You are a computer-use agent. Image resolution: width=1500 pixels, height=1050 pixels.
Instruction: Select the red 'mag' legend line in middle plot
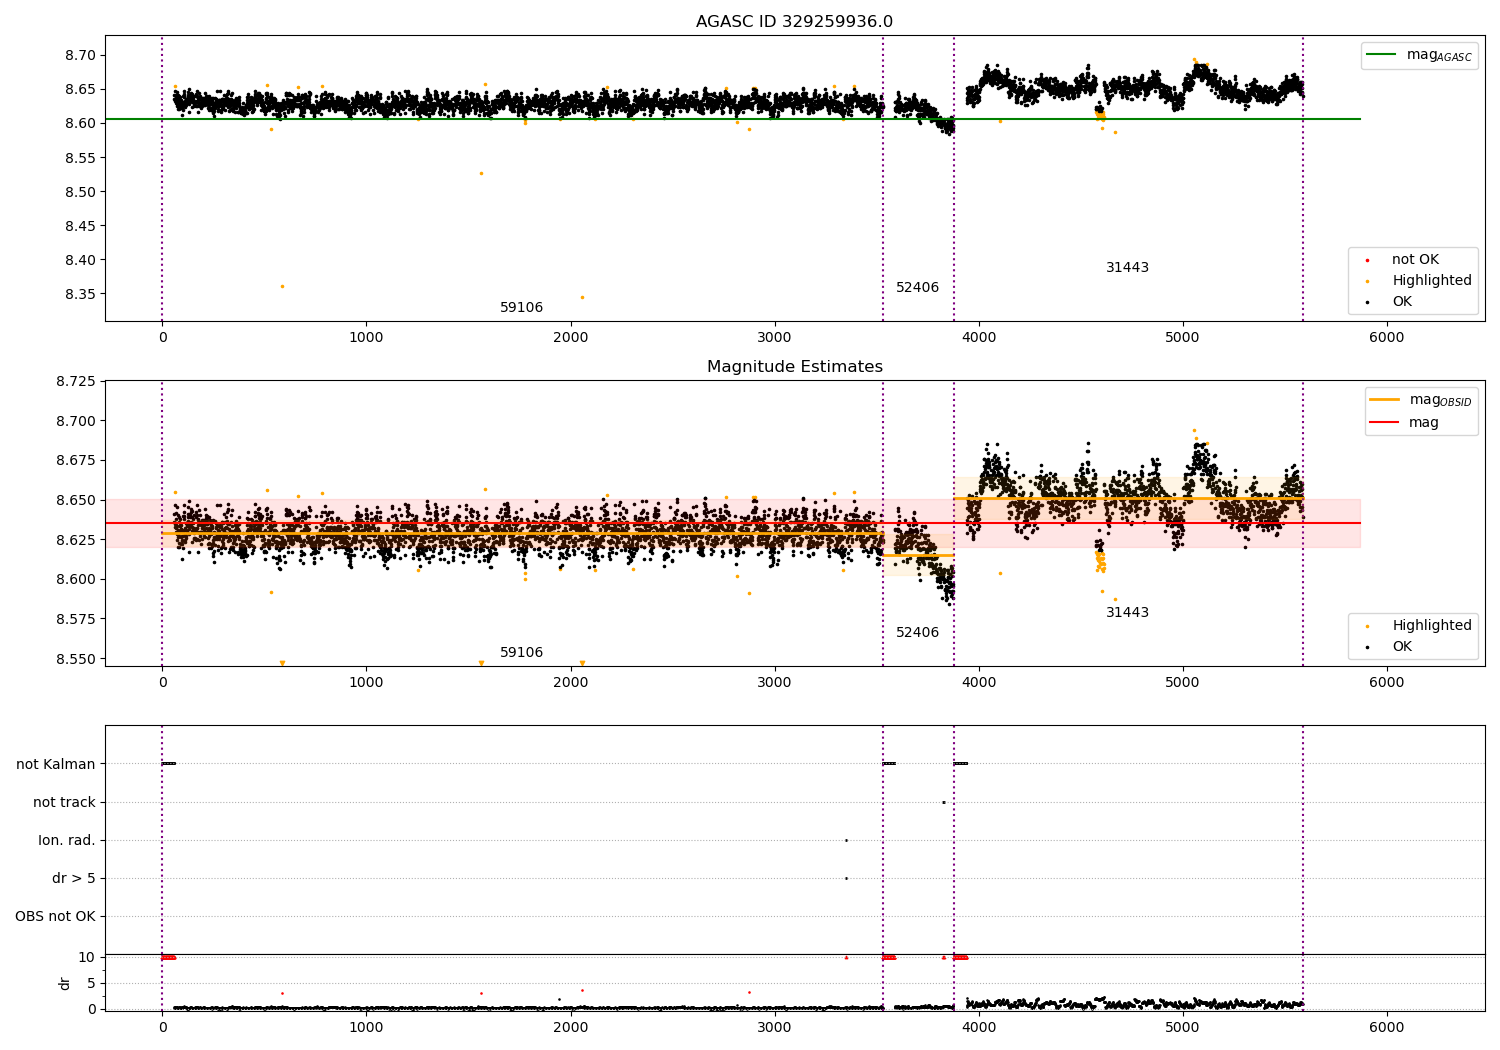[x=1385, y=423]
